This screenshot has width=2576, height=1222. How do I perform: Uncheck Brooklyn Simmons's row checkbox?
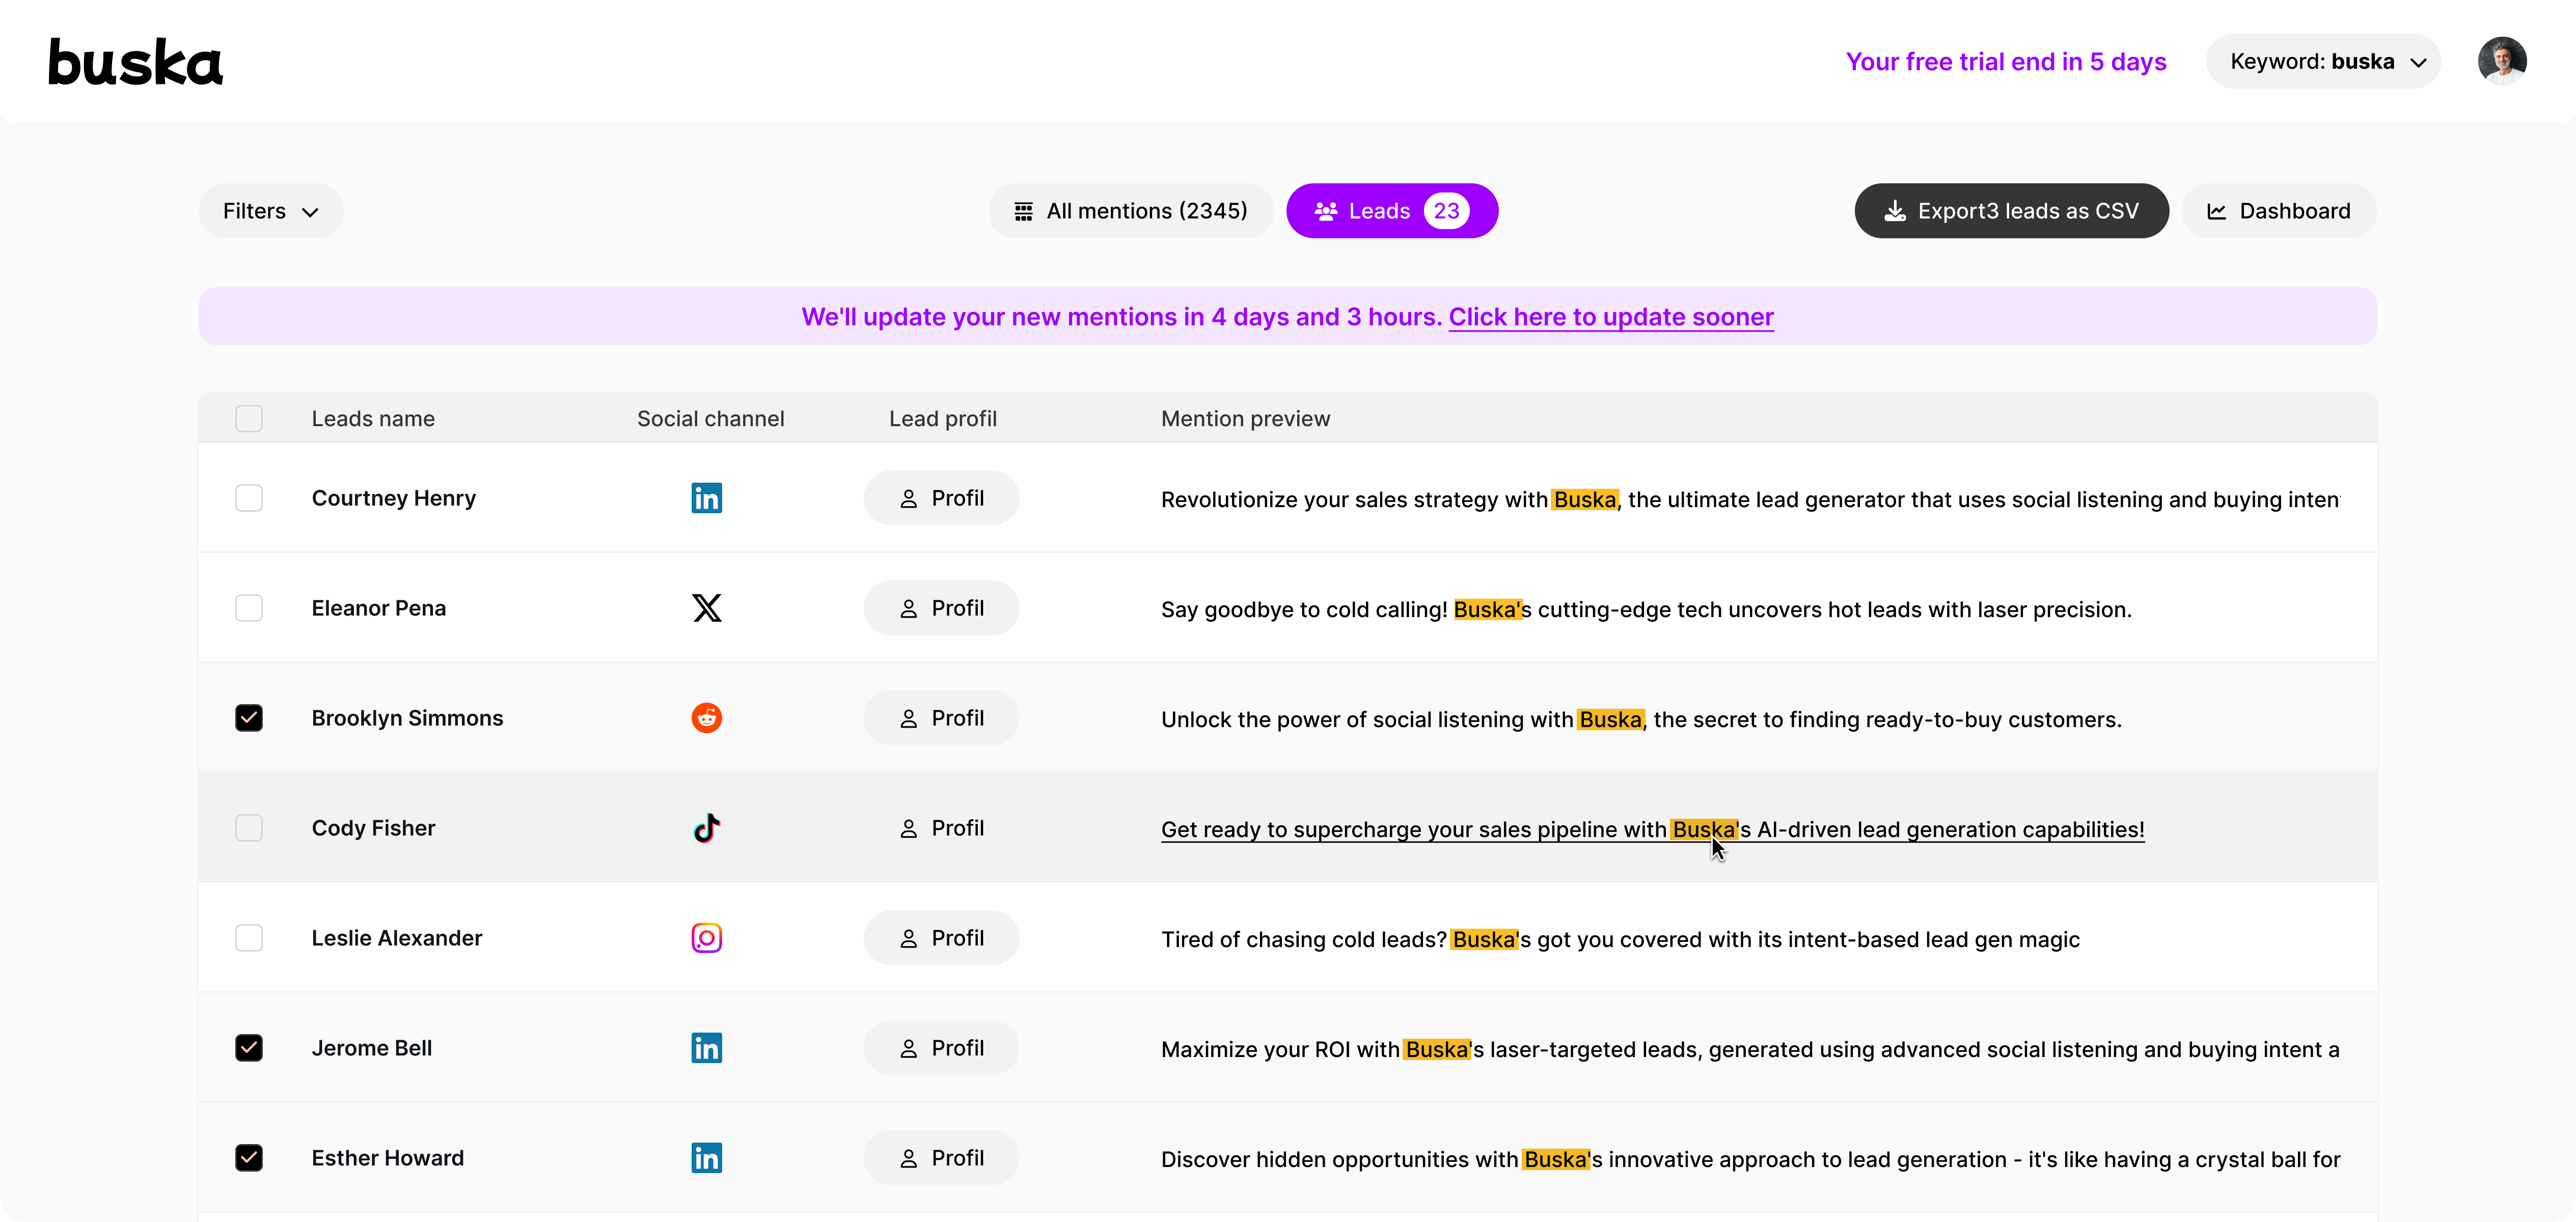pos(250,717)
